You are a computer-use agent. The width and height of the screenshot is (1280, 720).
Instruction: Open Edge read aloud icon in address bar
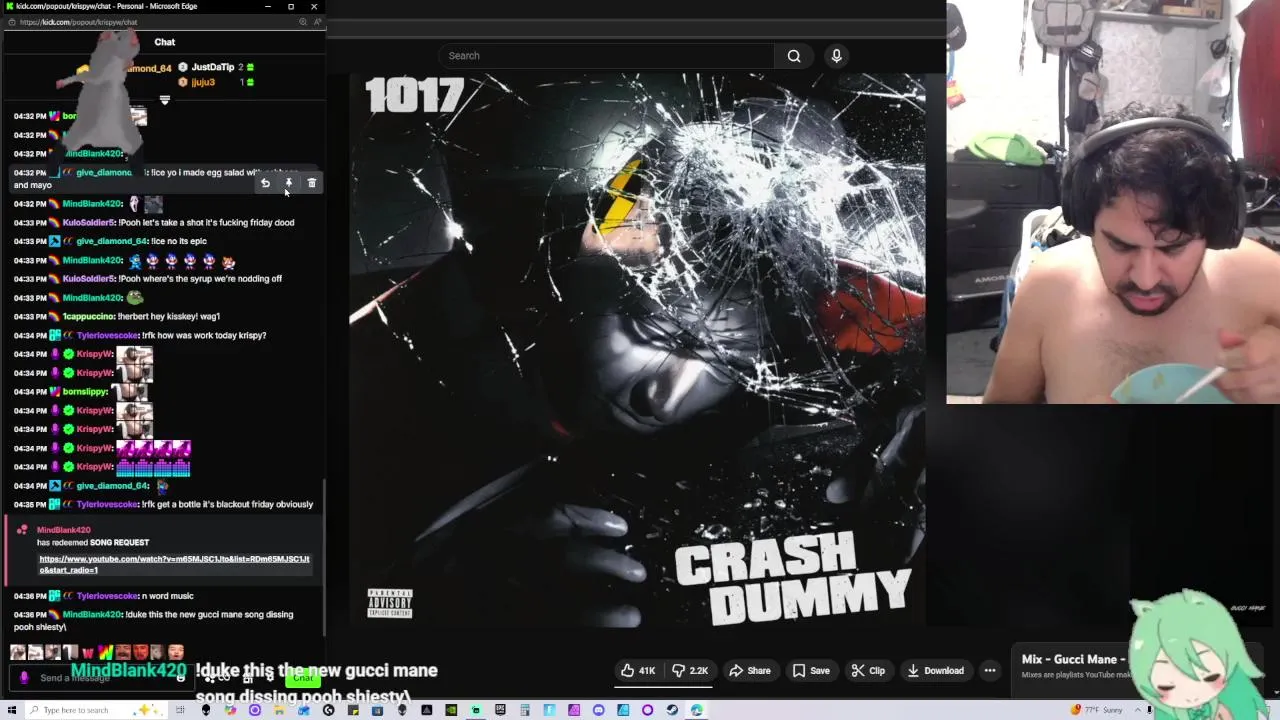pyautogui.click(x=317, y=22)
